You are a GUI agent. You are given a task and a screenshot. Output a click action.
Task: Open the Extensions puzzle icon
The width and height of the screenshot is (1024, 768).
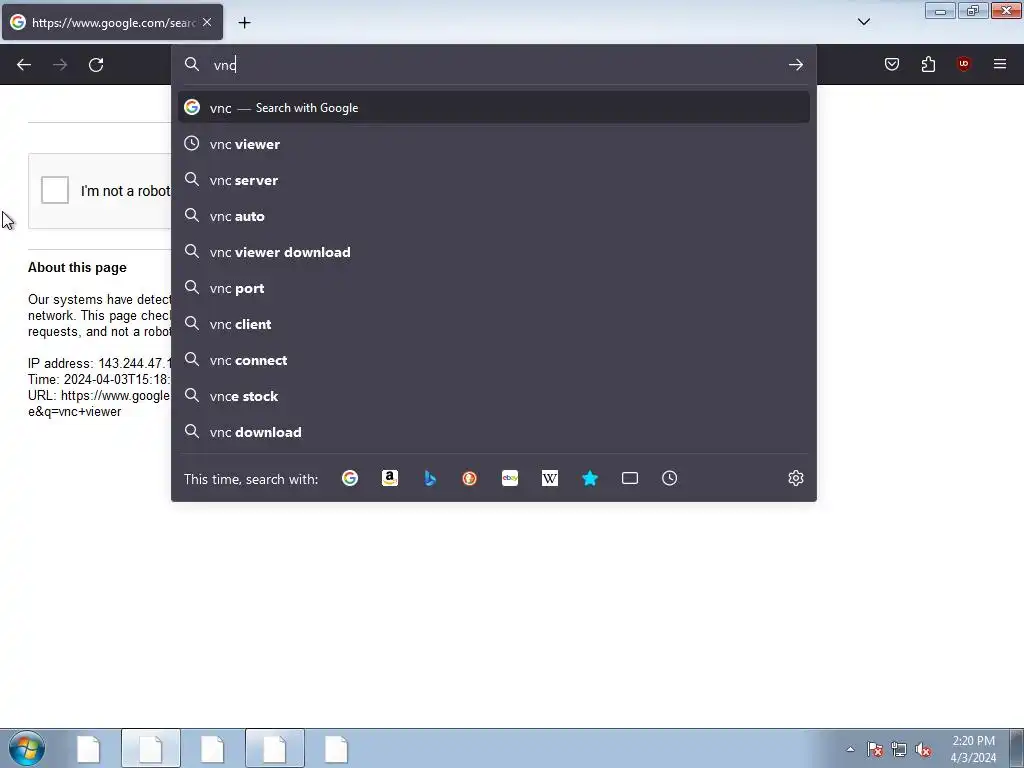[928, 64]
